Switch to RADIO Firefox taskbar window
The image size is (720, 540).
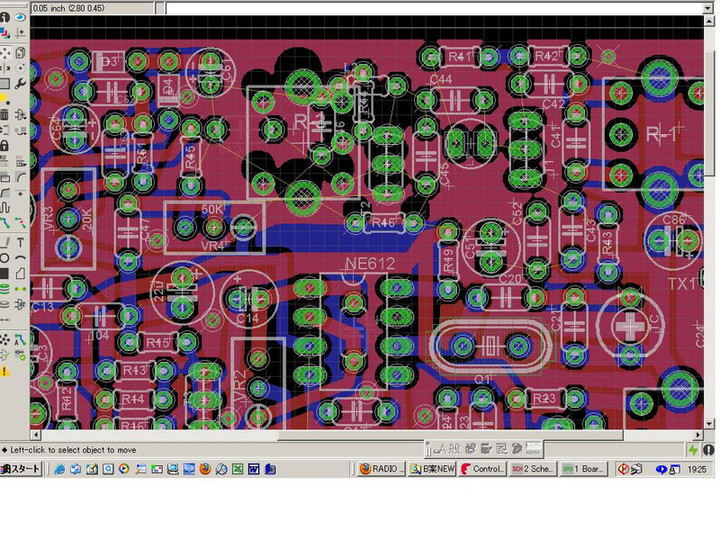point(380,468)
